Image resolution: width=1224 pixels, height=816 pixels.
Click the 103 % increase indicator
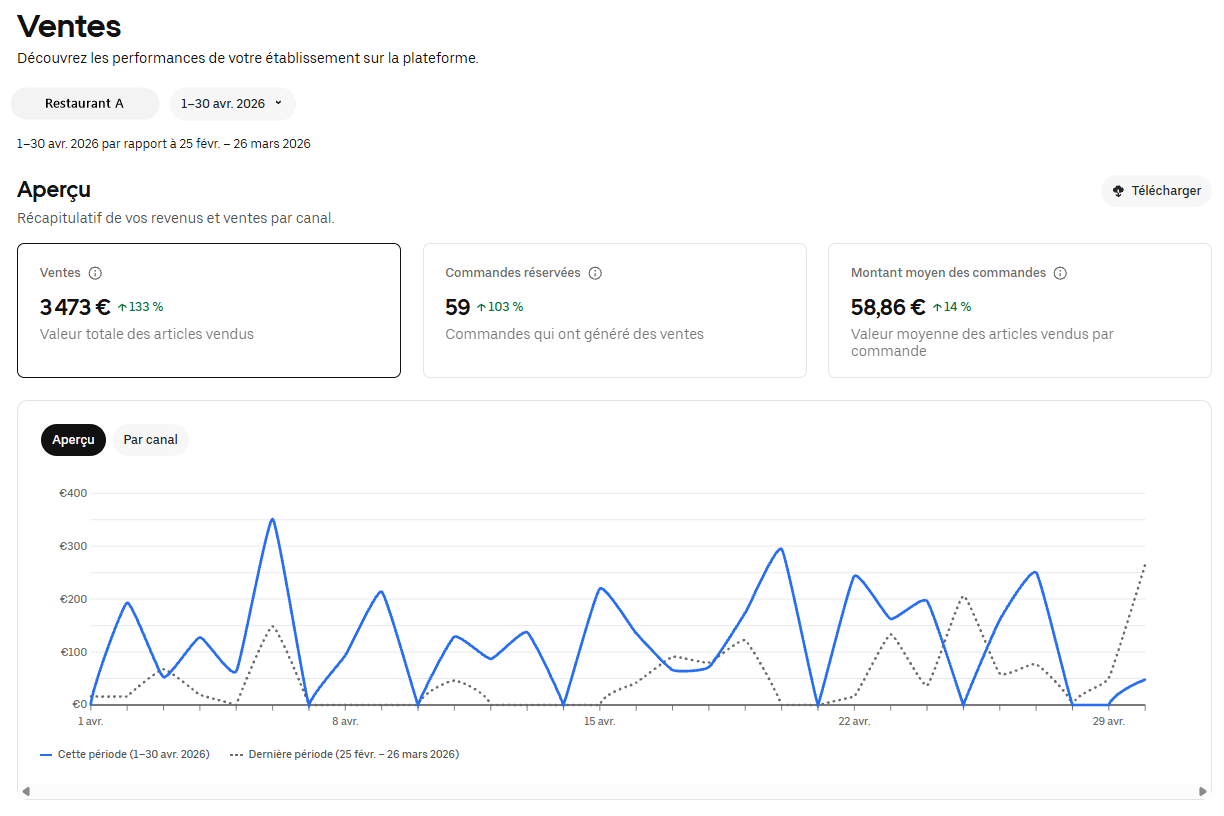[500, 307]
